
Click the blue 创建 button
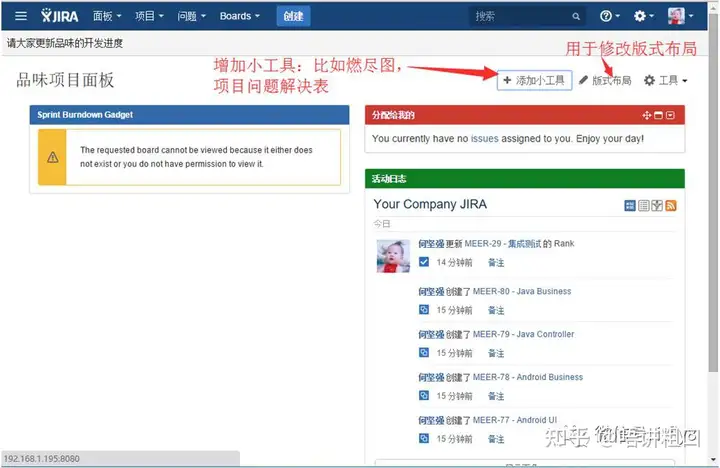click(x=293, y=16)
